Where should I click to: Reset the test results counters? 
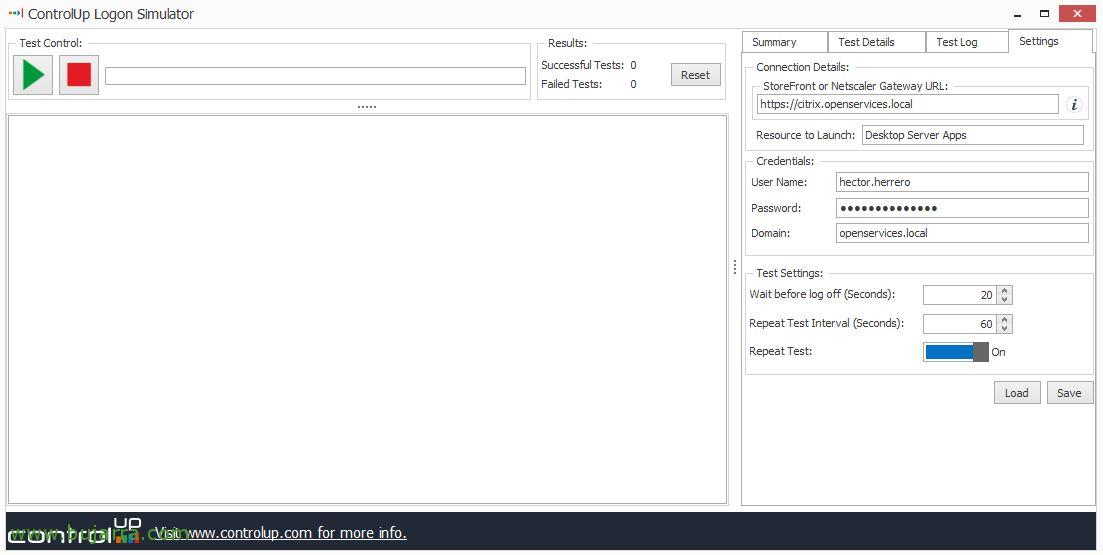click(695, 75)
